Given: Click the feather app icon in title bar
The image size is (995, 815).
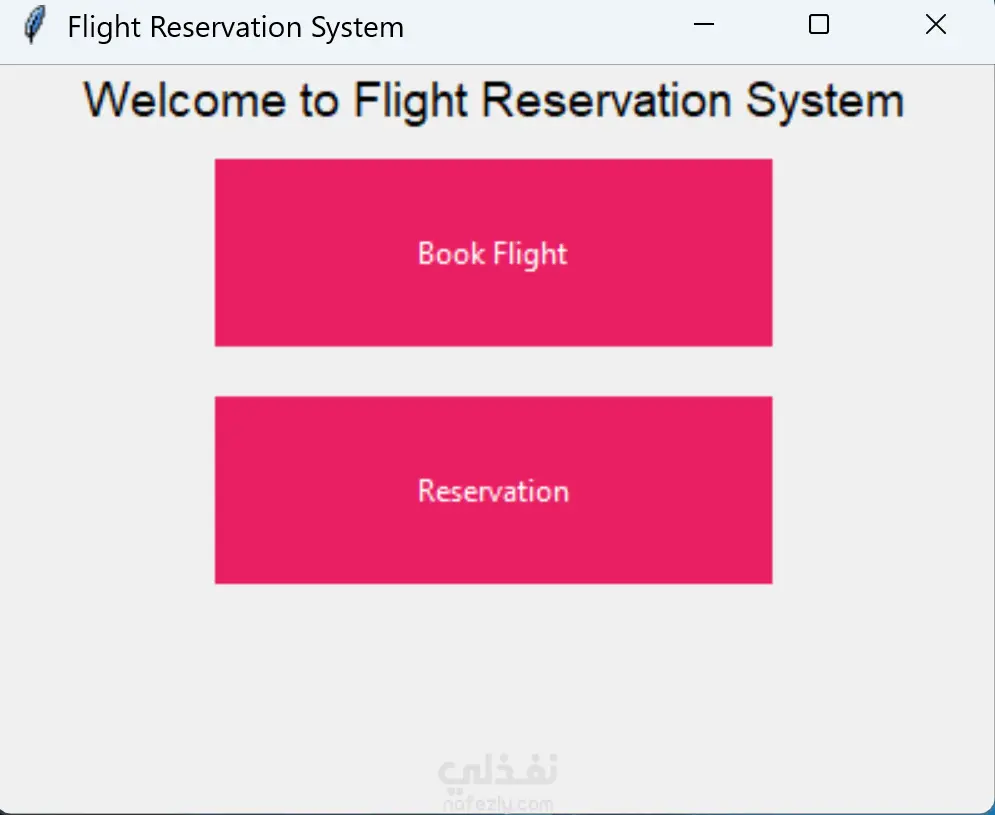Looking at the screenshot, I should [35, 26].
